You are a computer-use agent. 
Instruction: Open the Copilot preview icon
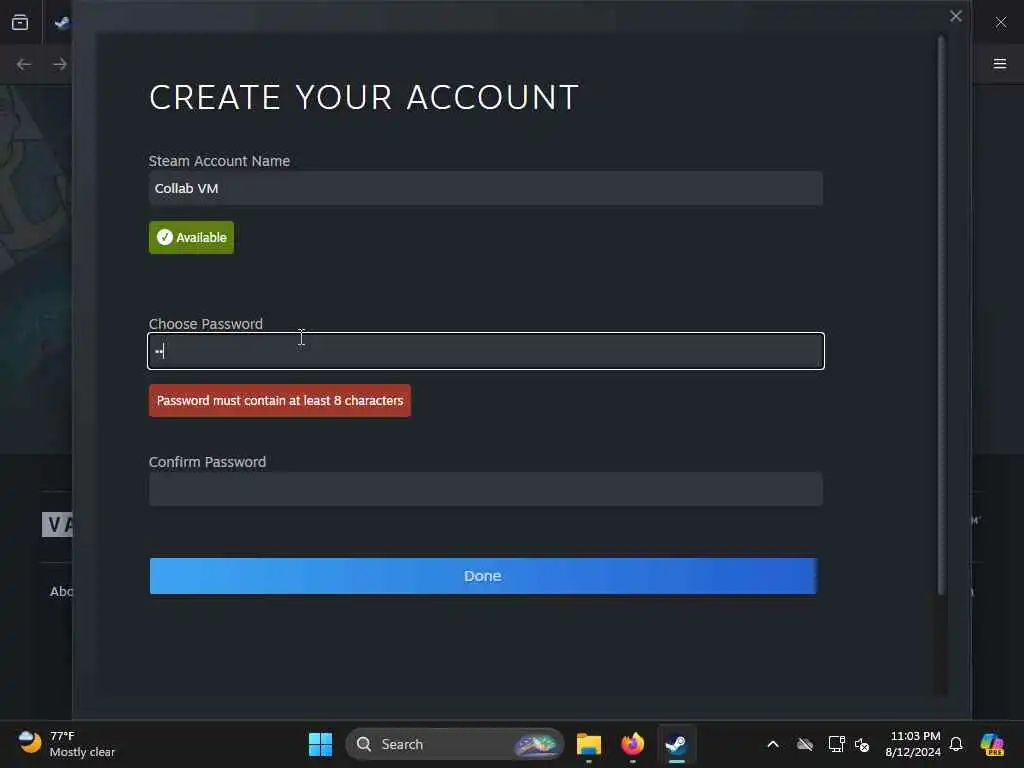(992, 744)
